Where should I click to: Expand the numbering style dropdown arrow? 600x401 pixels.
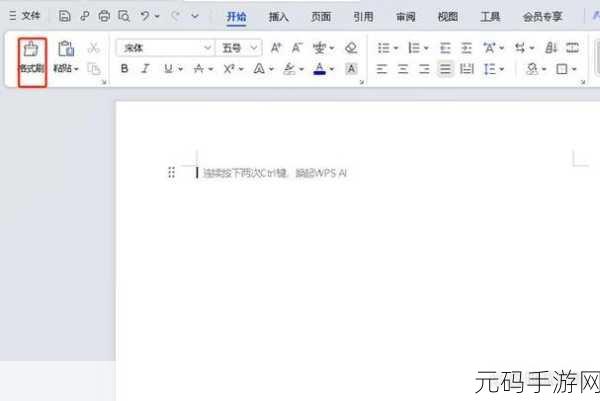426,49
